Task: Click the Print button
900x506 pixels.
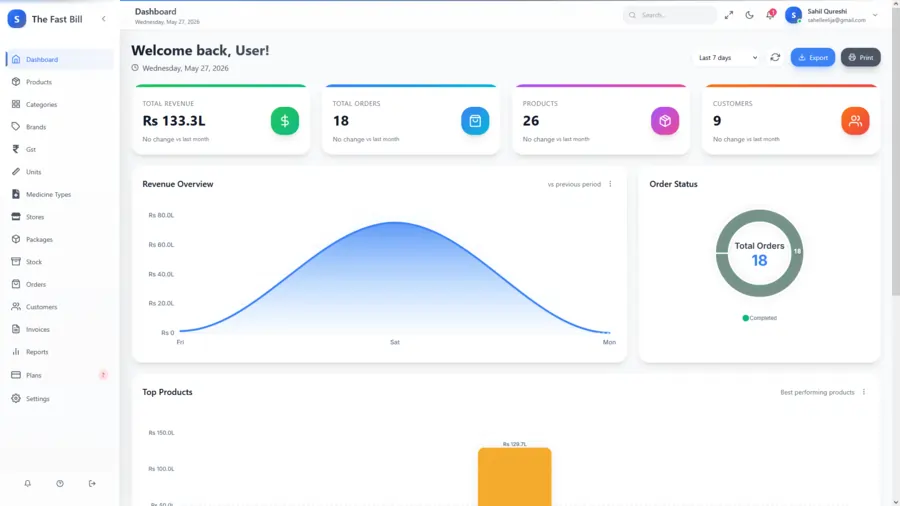Action: (860, 57)
